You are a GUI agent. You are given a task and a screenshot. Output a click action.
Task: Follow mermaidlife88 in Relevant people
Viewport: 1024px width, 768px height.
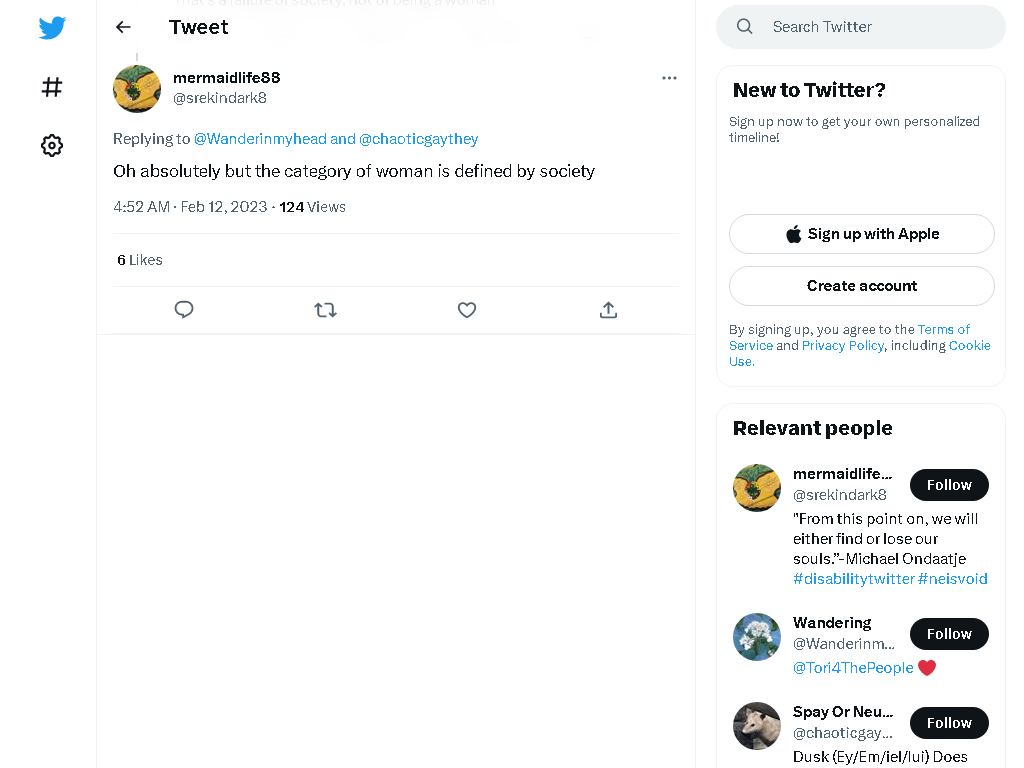[x=949, y=485]
